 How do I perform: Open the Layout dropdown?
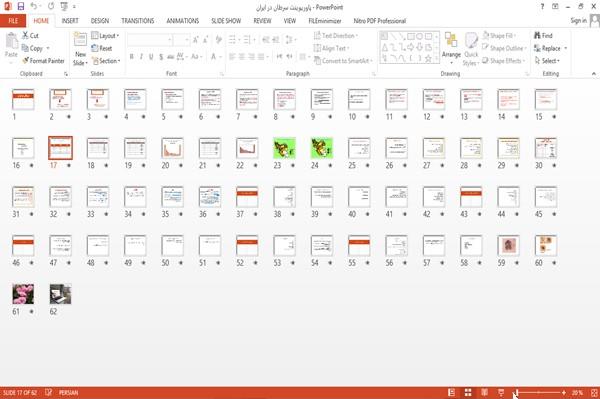[x=105, y=36]
